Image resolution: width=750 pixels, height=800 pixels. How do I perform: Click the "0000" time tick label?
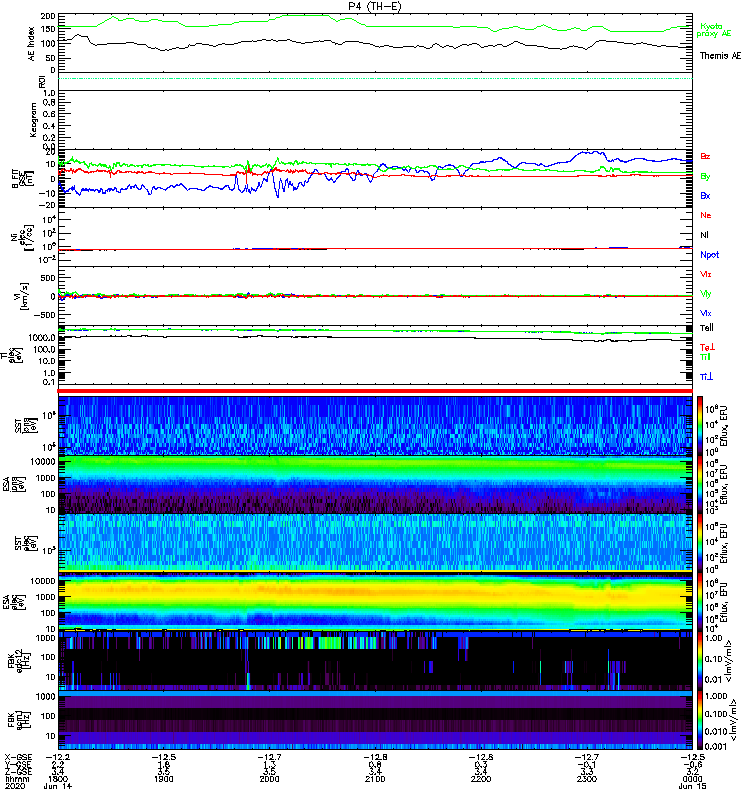692,779
